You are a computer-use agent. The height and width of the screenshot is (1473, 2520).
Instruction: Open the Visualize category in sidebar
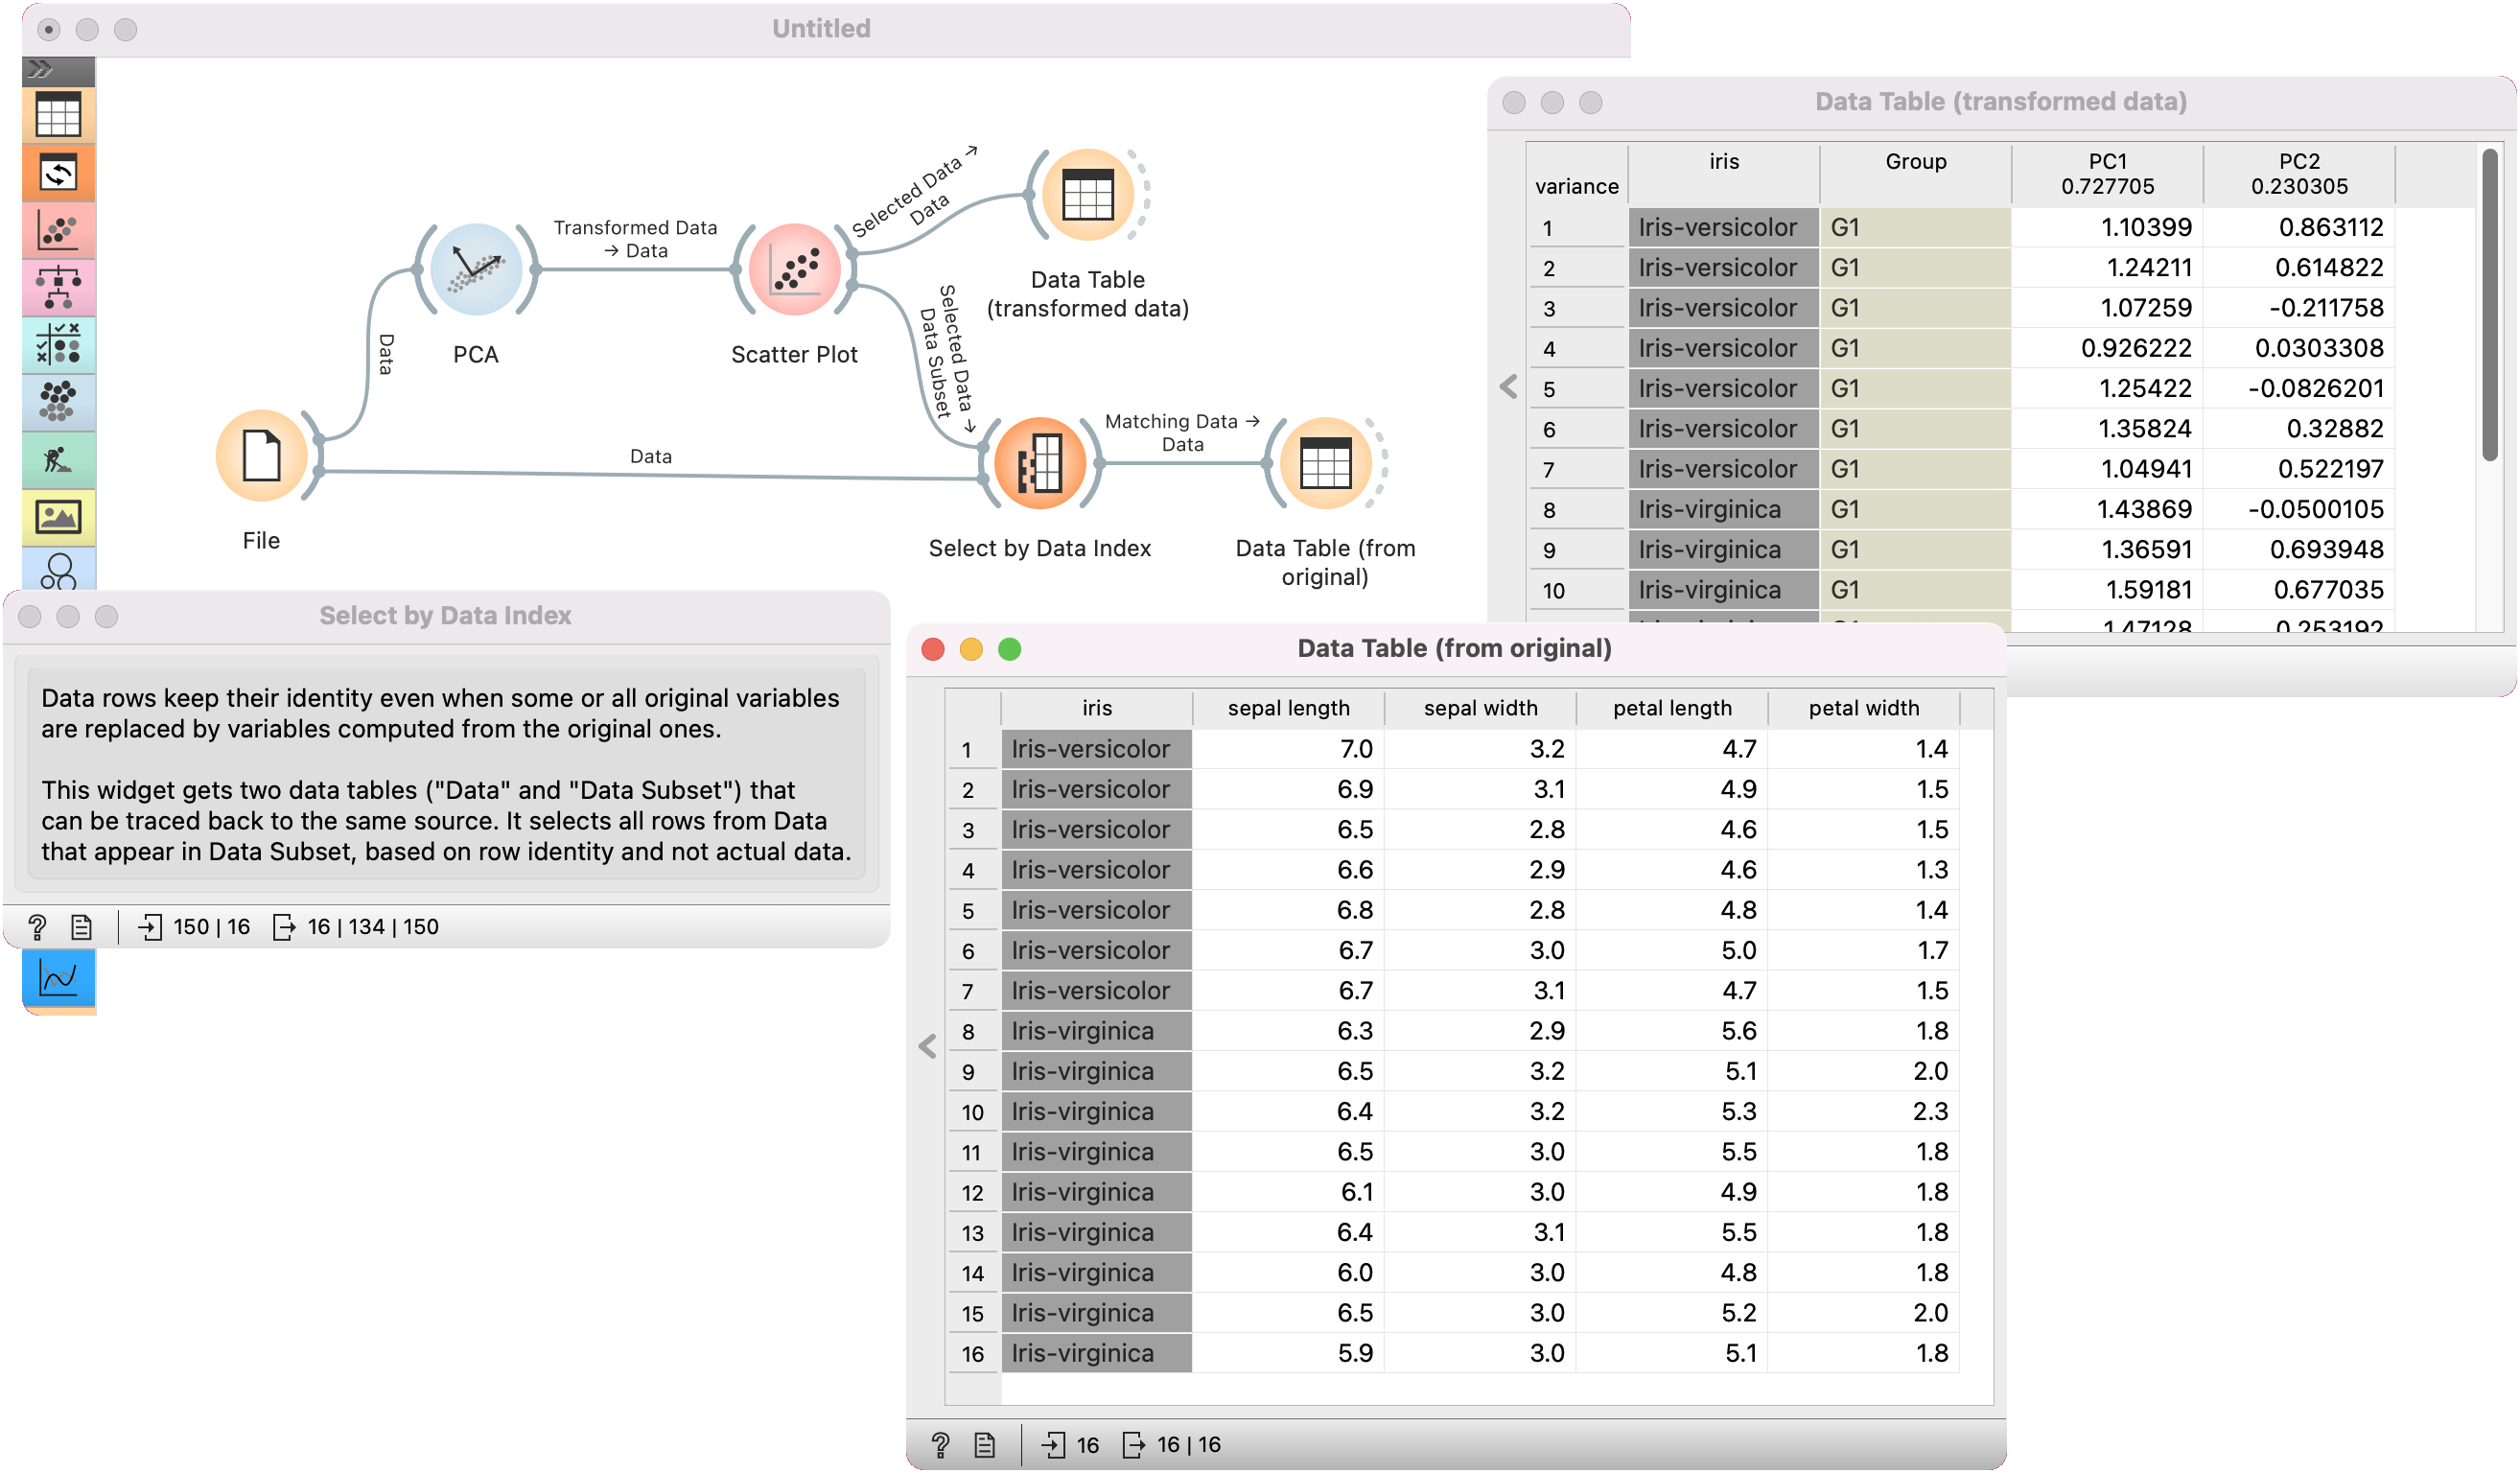pyautogui.click(x=58, y=231)
